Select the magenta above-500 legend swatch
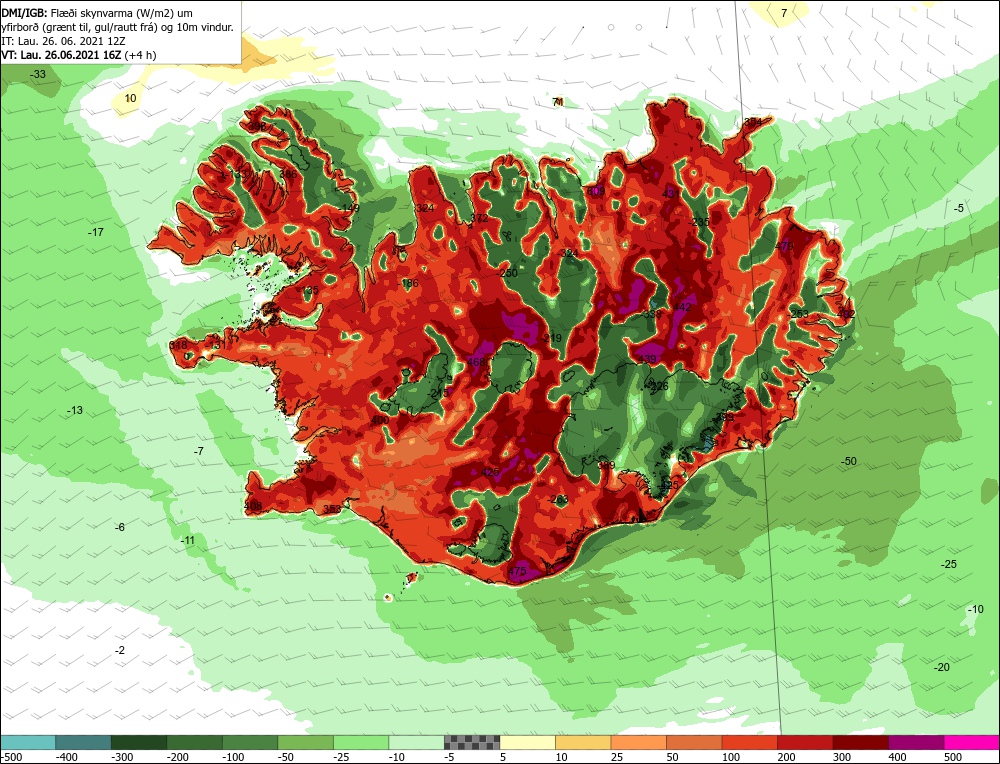The width and height of the screenshot is (1000, 764). pyautogui.click(x=971, y=742)
